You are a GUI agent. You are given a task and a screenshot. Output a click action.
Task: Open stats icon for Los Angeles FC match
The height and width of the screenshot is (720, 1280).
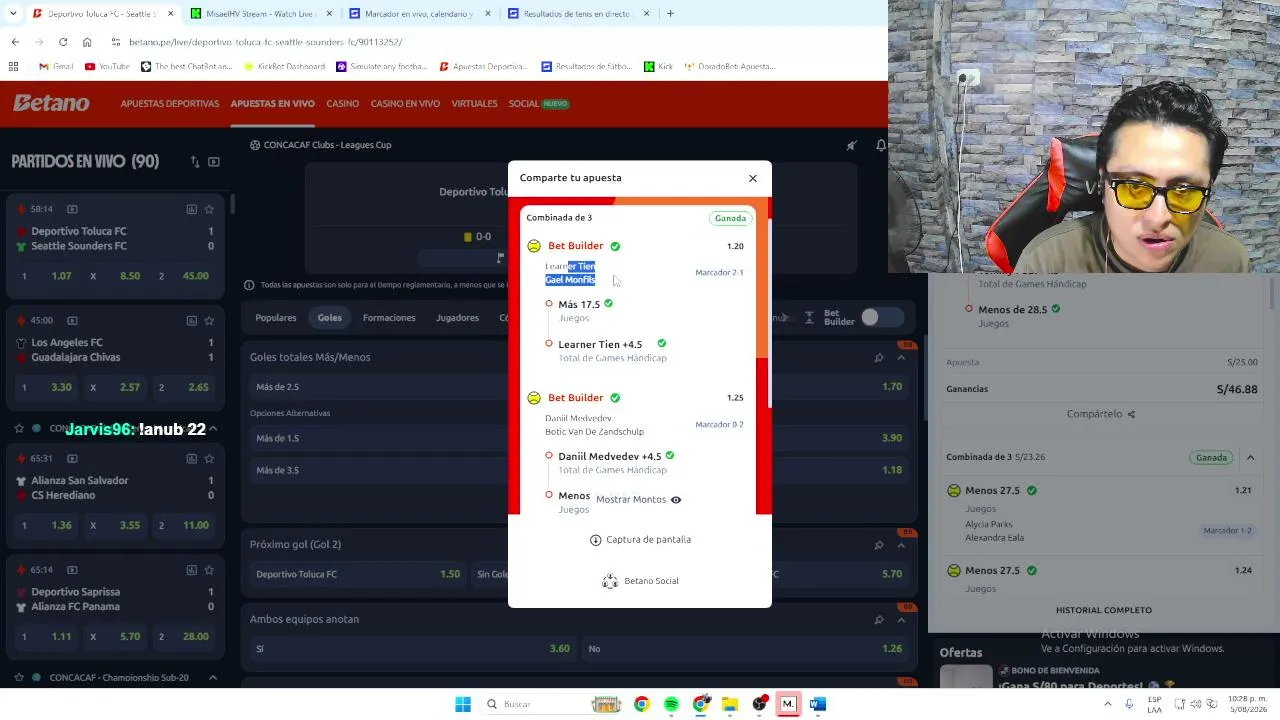click(191, 321)
